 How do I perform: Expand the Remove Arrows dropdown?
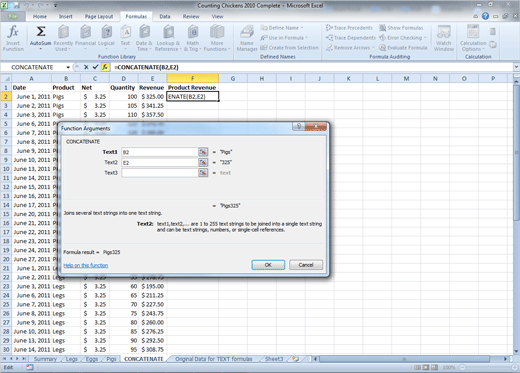373,48
